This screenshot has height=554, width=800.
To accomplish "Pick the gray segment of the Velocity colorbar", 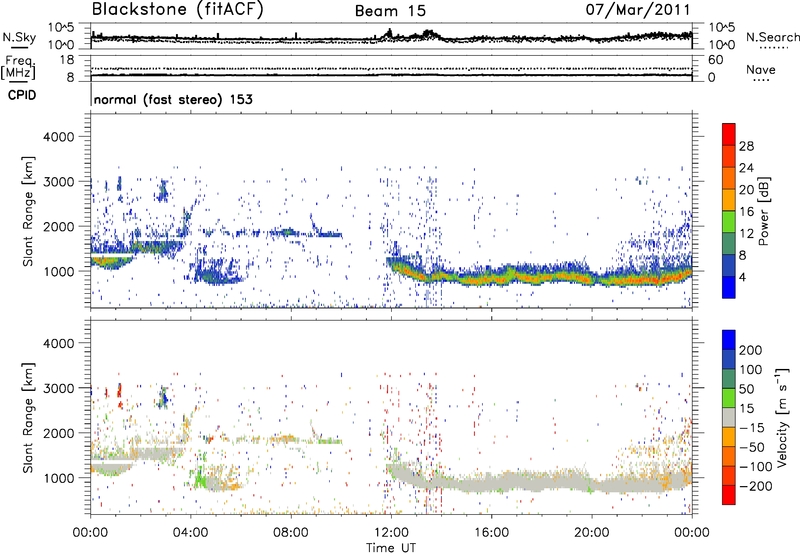I will click(x=729, y=417).
